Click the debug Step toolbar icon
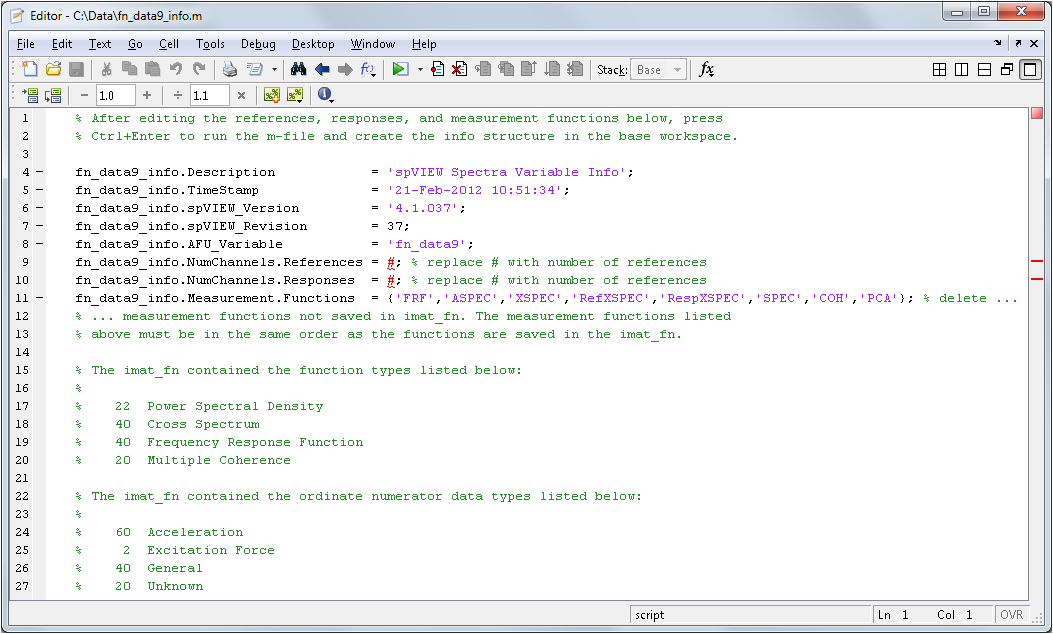Screen dimensions: 1053x634 483,69
